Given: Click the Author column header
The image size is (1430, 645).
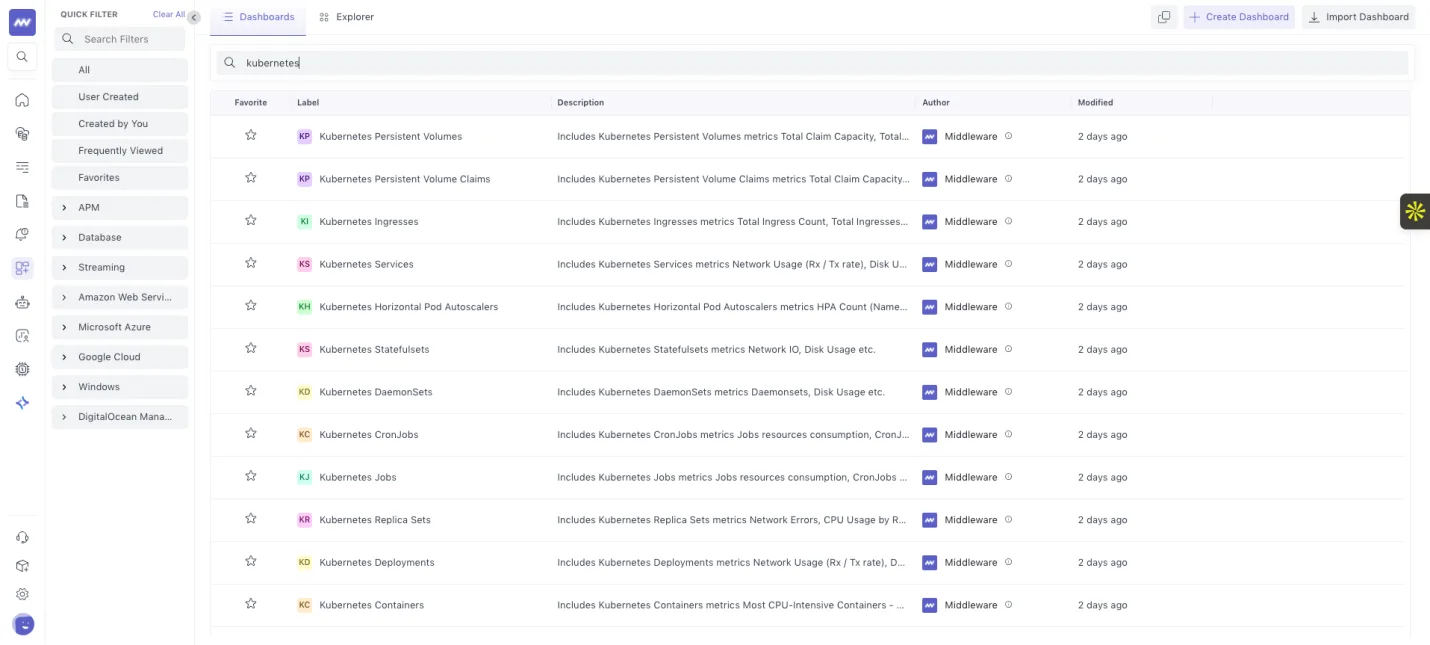Looking at the screenshot, I should (x=936, y=103).
